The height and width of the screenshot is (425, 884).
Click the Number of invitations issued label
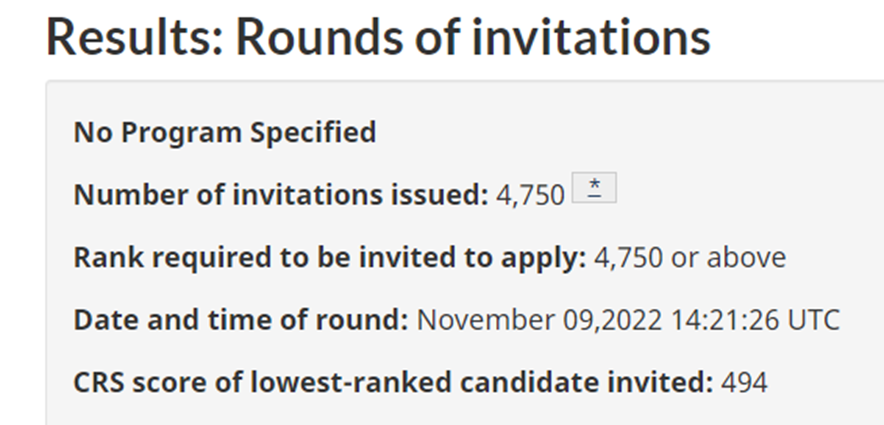[281, 195]
